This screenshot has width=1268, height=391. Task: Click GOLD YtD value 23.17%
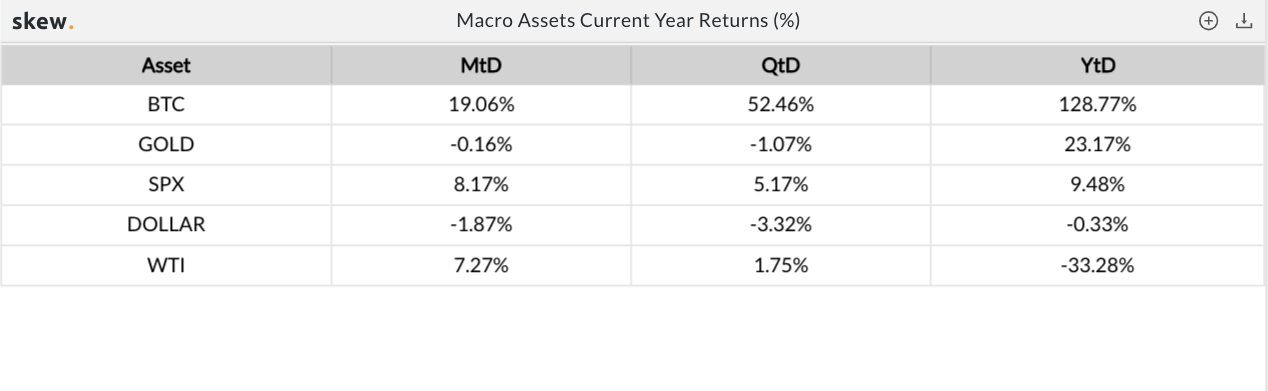click(1098, 145)
